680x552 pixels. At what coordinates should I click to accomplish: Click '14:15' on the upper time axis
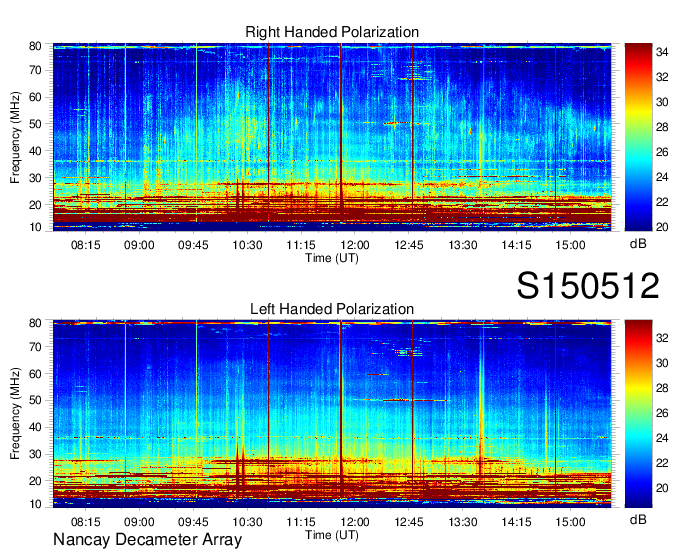click(517, 245)
